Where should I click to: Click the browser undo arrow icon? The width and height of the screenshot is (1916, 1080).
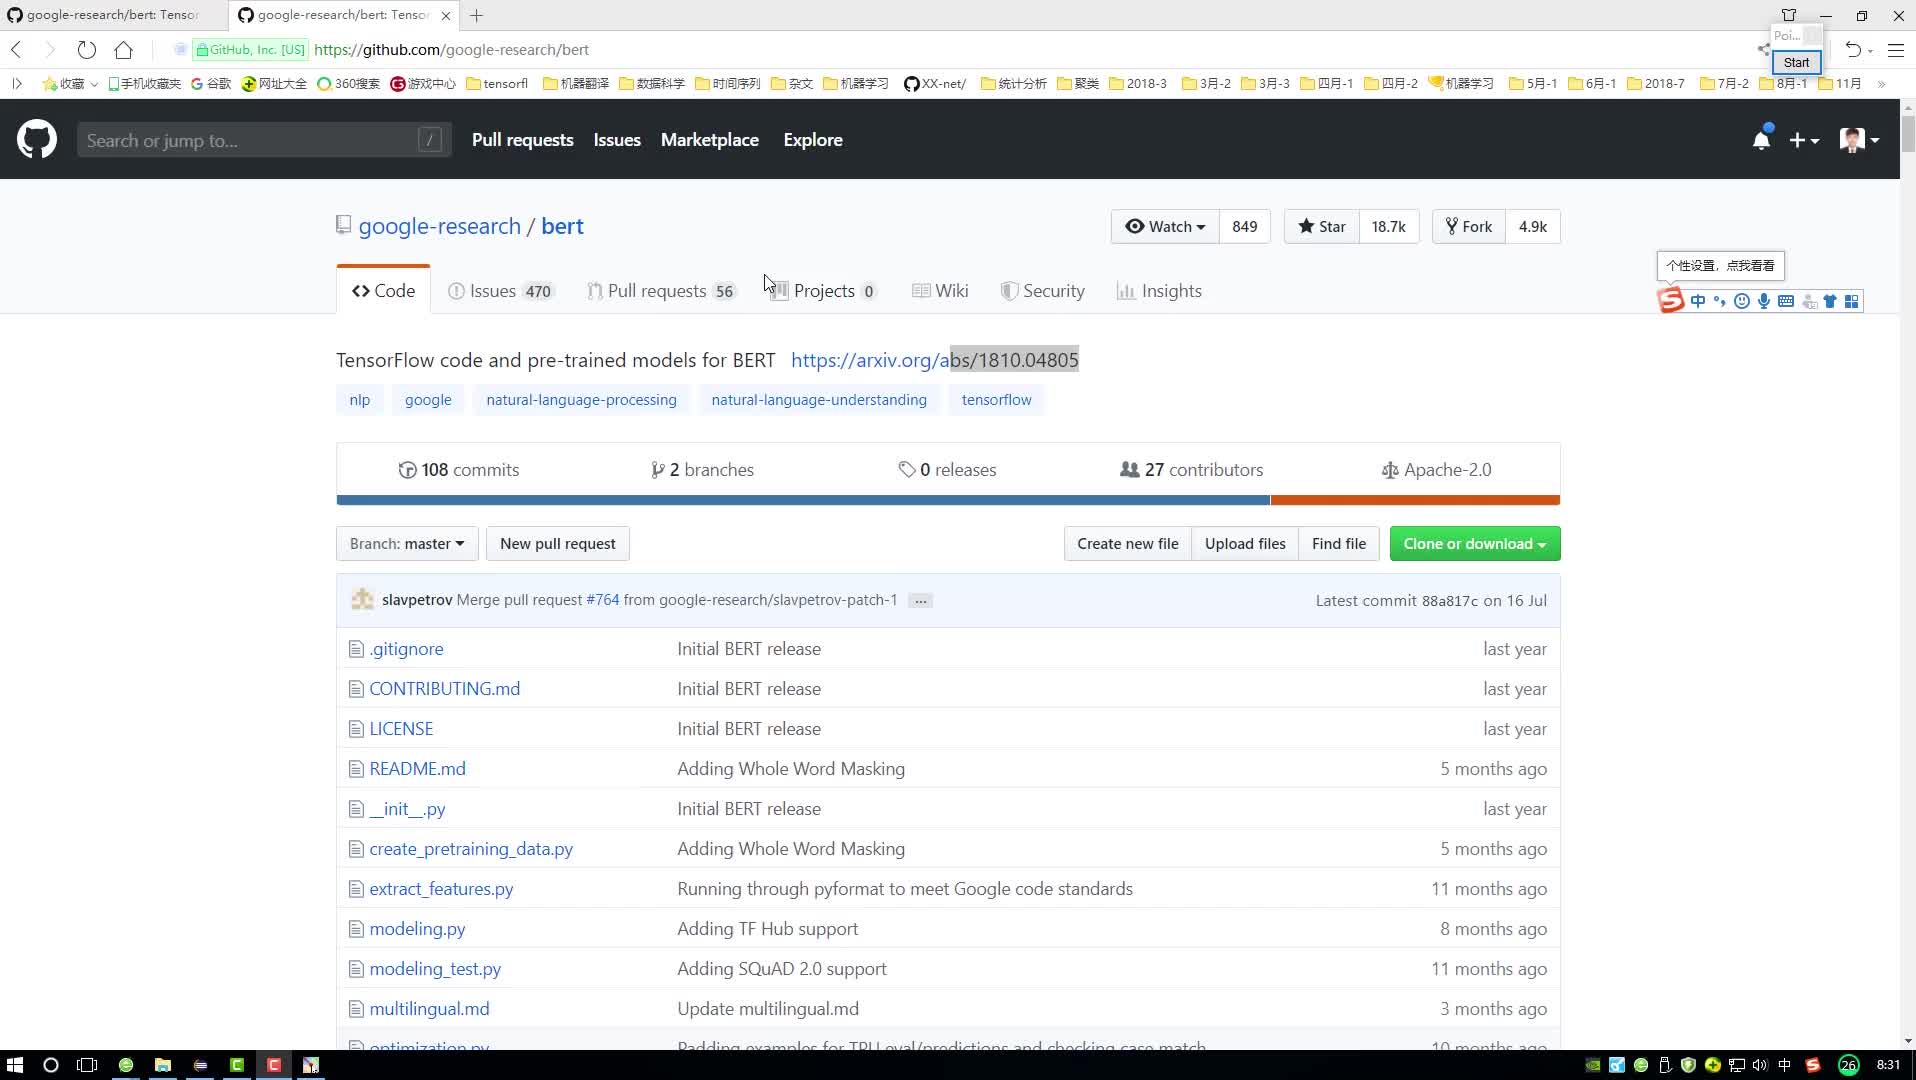[1853, 49]
